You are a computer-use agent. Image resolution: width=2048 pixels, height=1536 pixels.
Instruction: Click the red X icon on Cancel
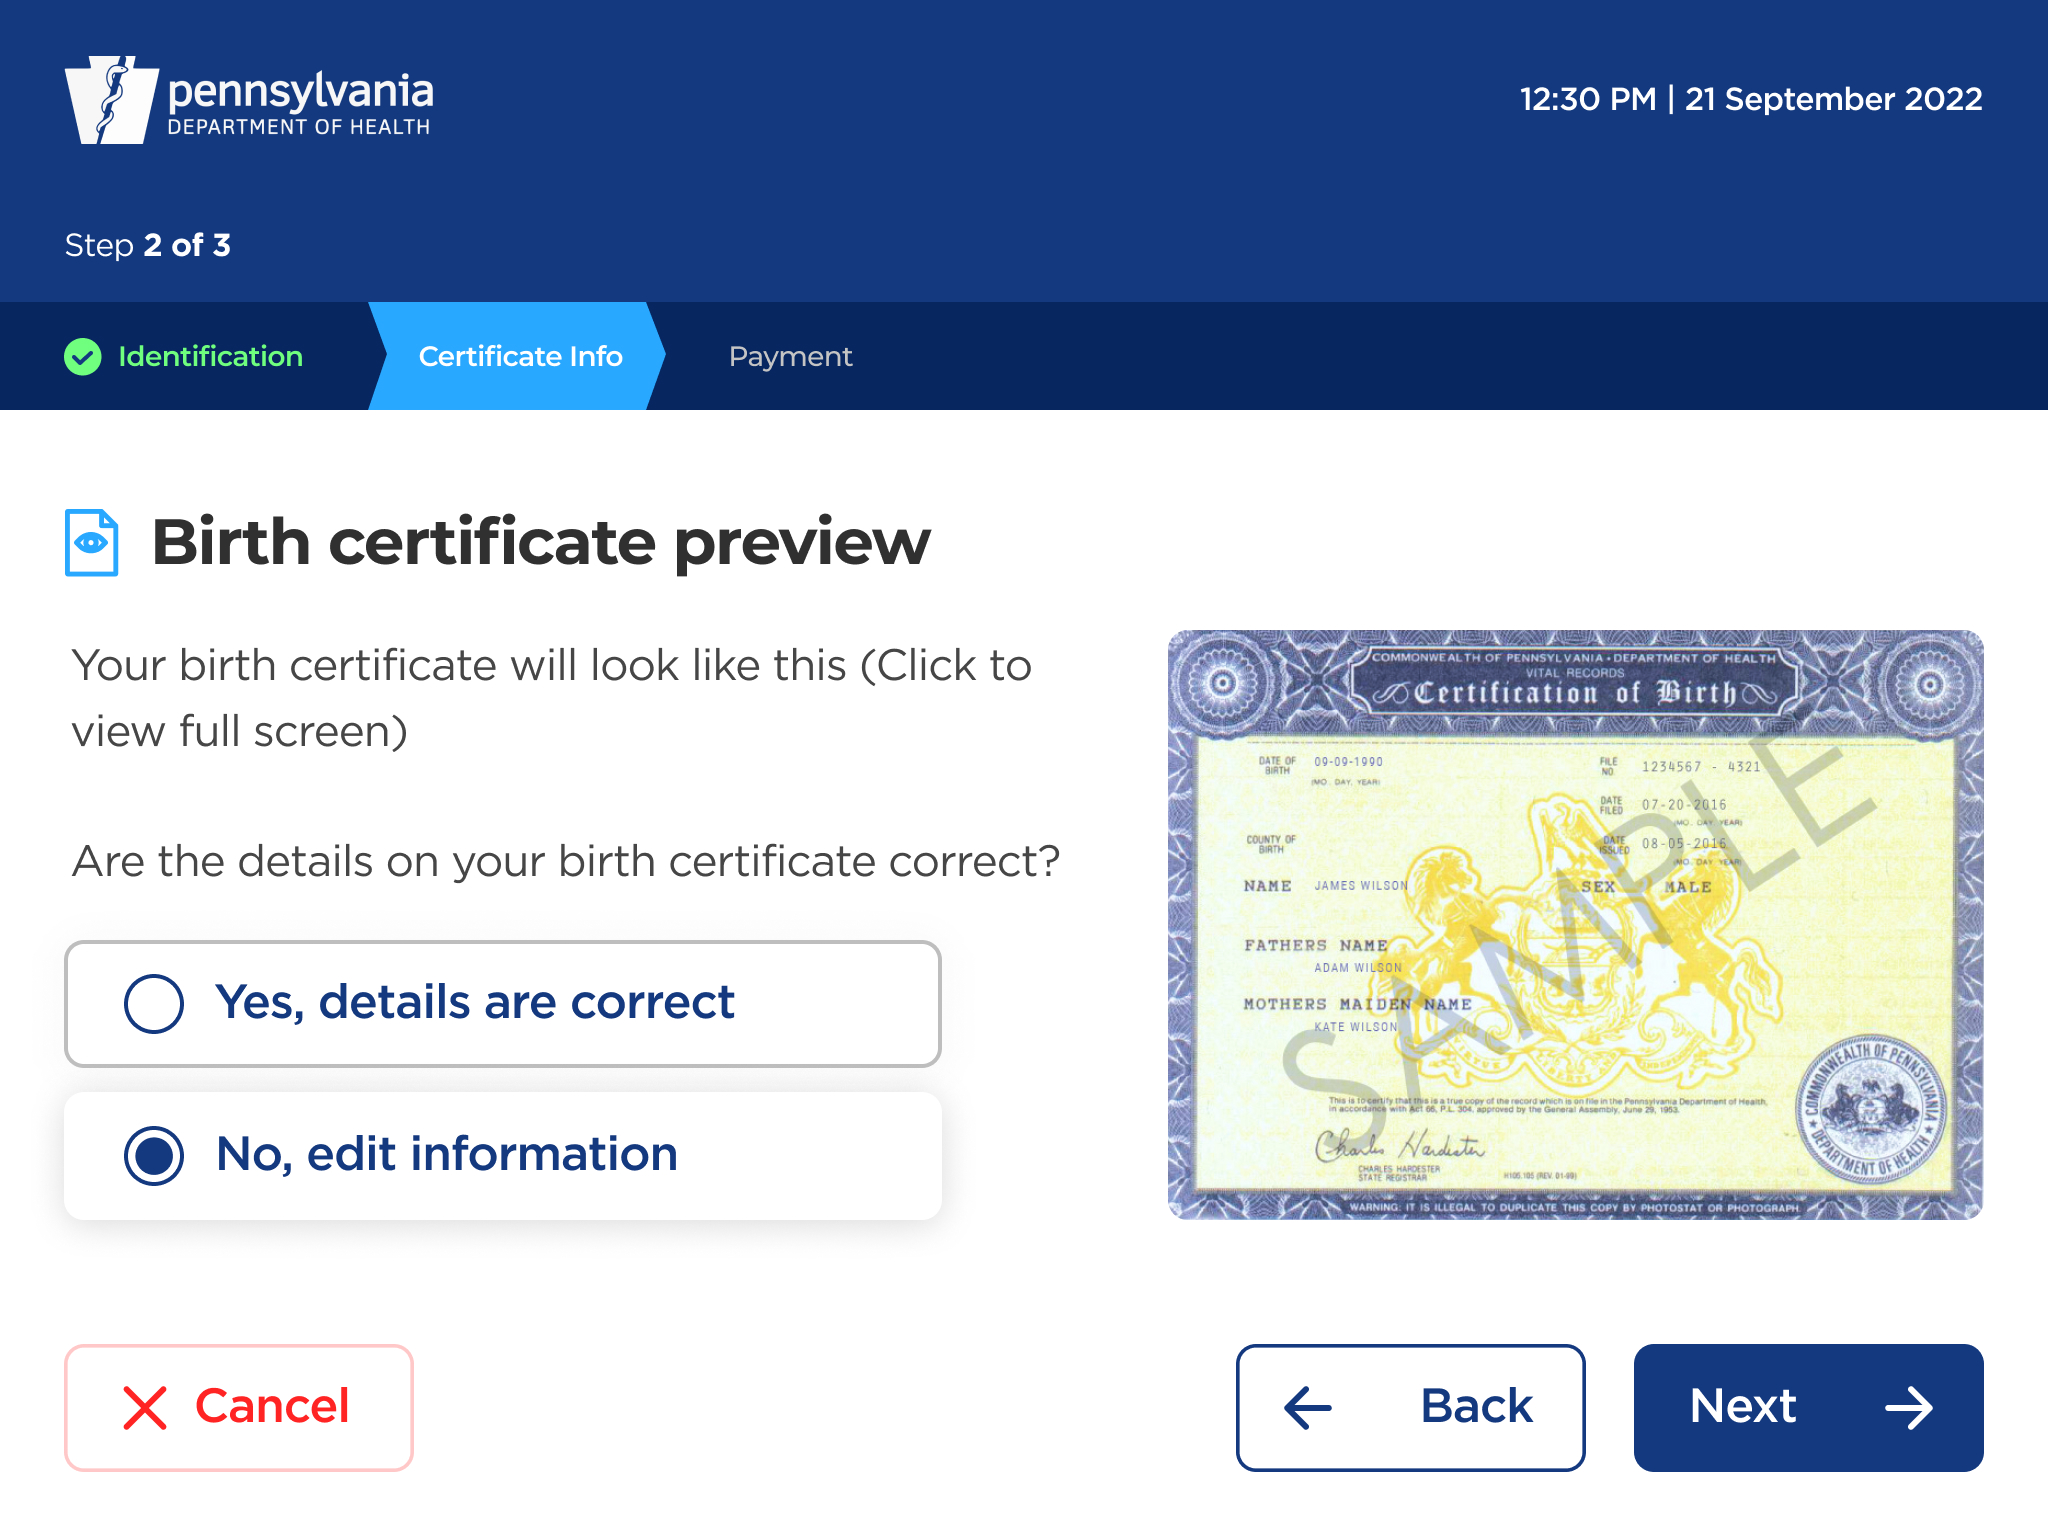(145, 1408)
